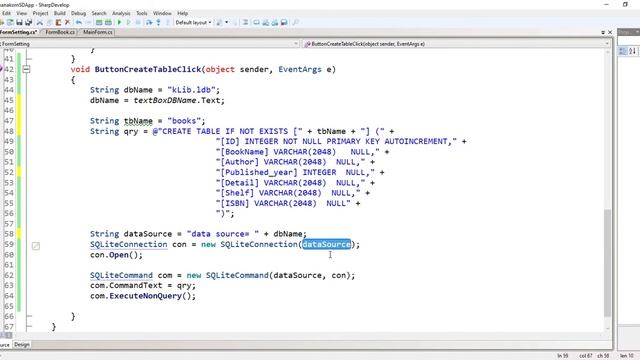The image size is (640, 360).
Task: Click the red X Delete icon
Action: tap(67, 22)
